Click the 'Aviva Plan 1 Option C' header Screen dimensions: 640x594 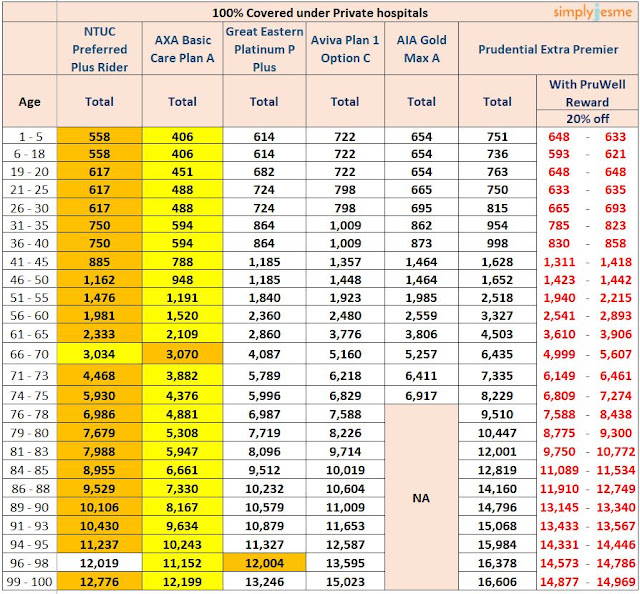click(x=345, y=49)
